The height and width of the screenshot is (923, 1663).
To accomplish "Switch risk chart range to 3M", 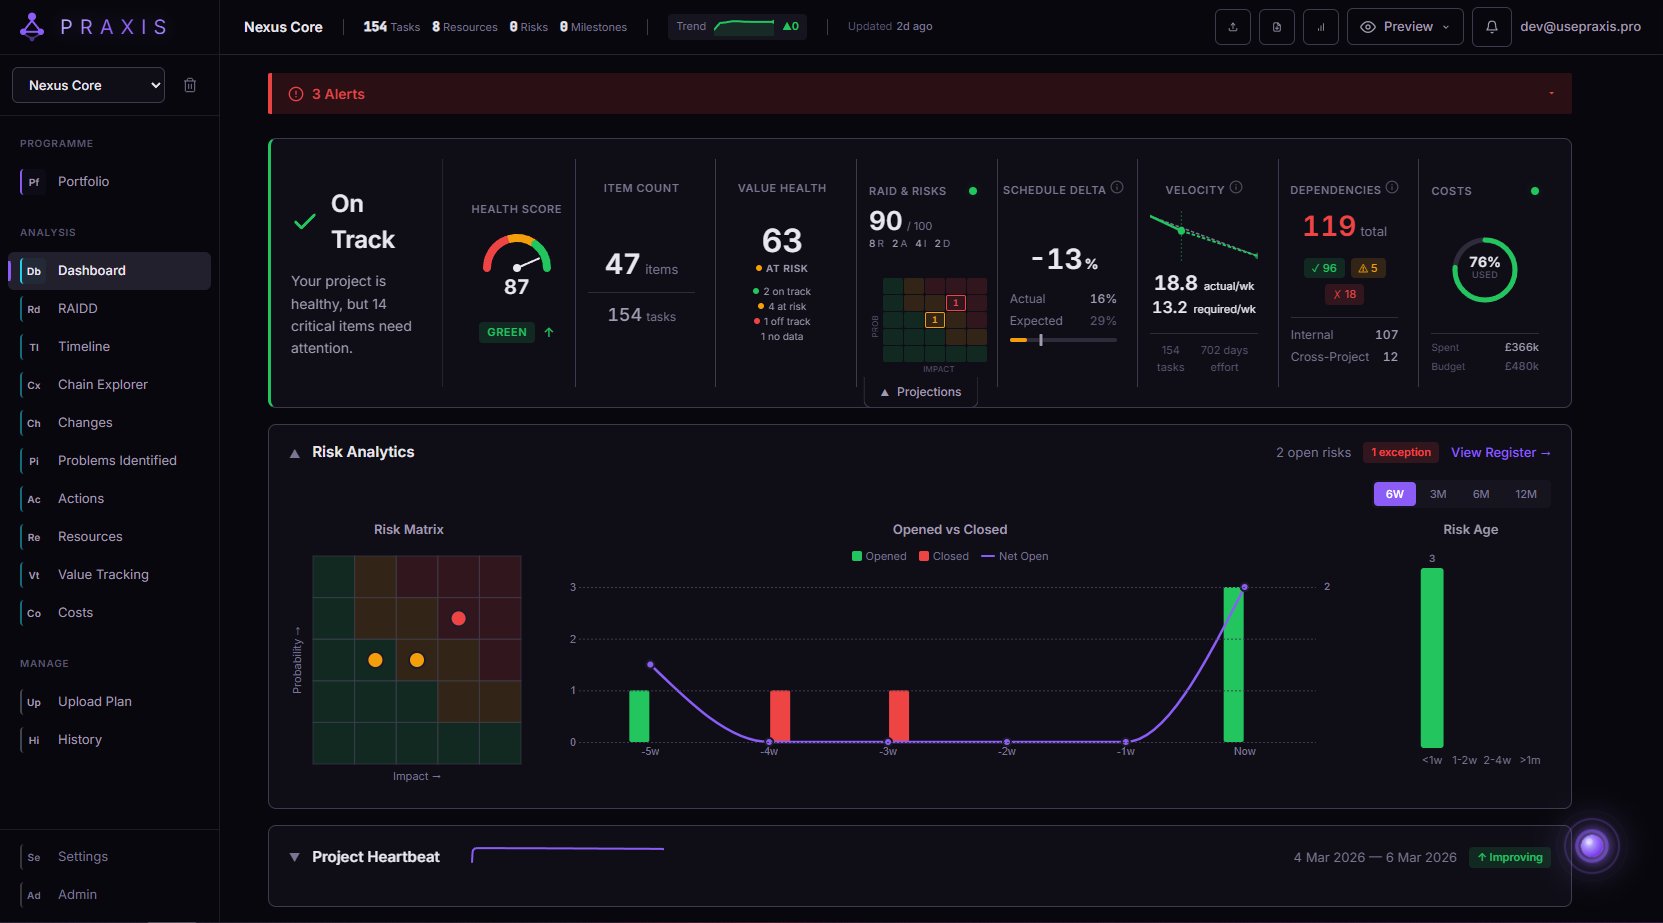I will click(1438, 494).
